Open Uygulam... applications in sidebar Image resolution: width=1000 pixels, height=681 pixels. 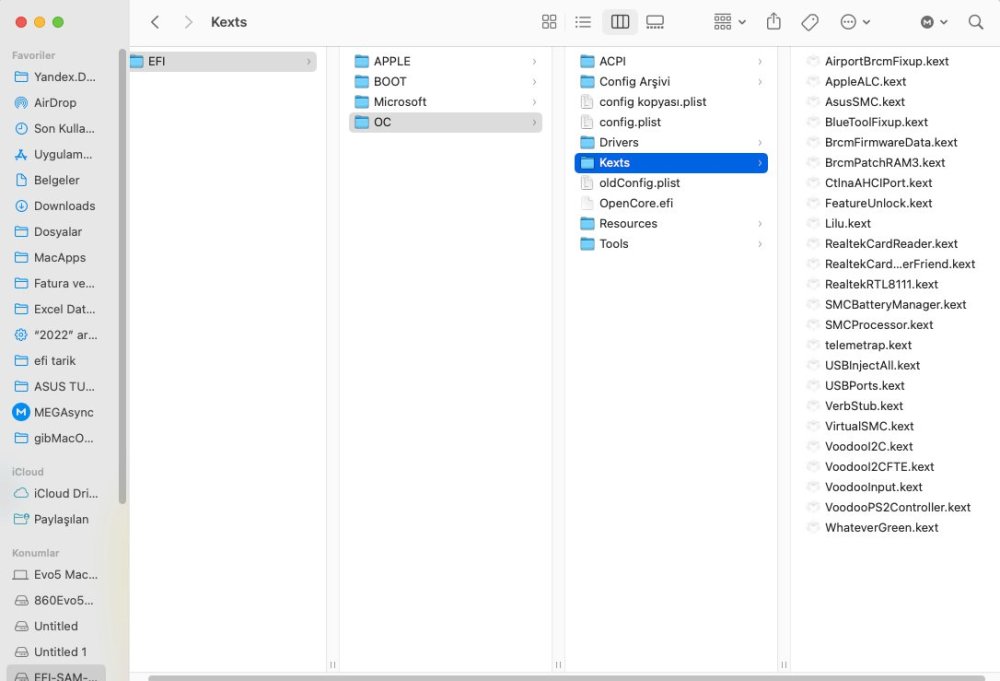click(x=55, y=154)
